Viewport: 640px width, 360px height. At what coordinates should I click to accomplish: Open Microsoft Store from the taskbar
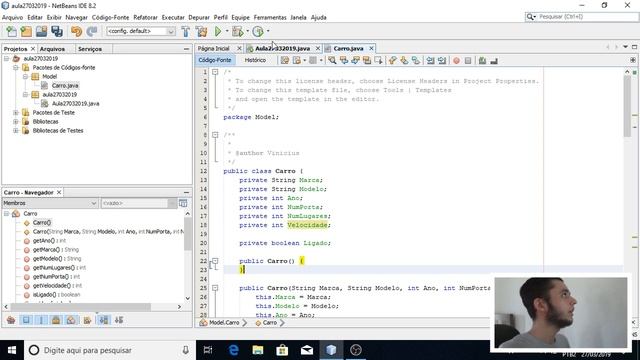(x=282, y=350)
